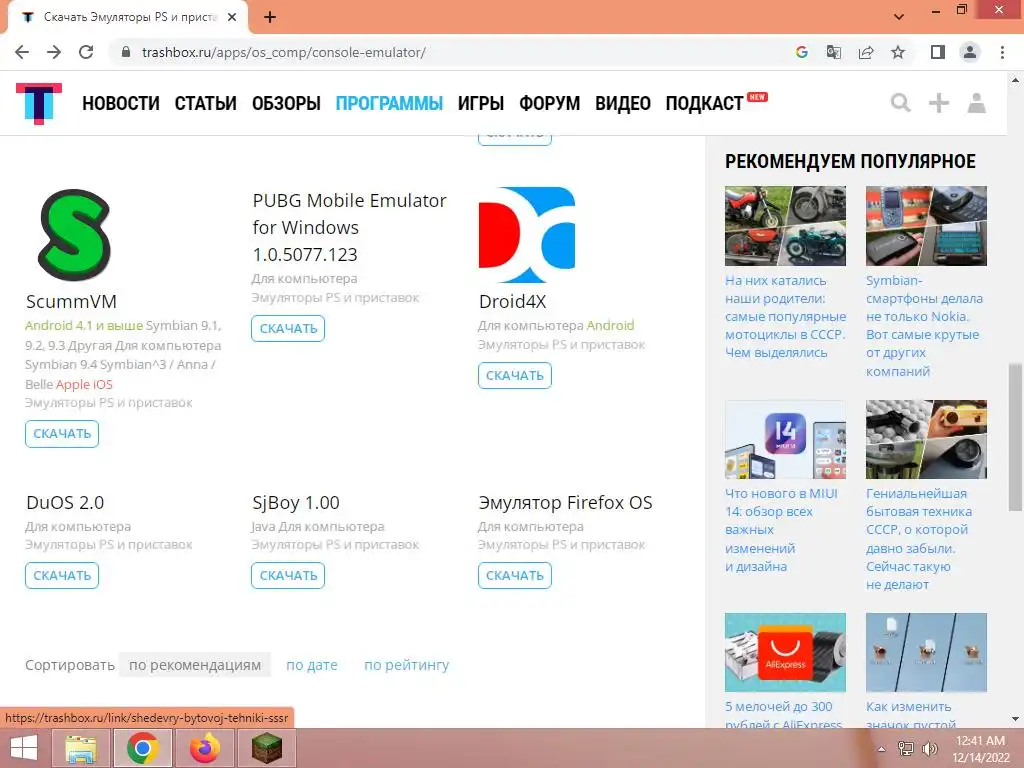Screen dimensions: 1024x768
Task: Open the Chrome profile avatar
Action: click(970, 52)
